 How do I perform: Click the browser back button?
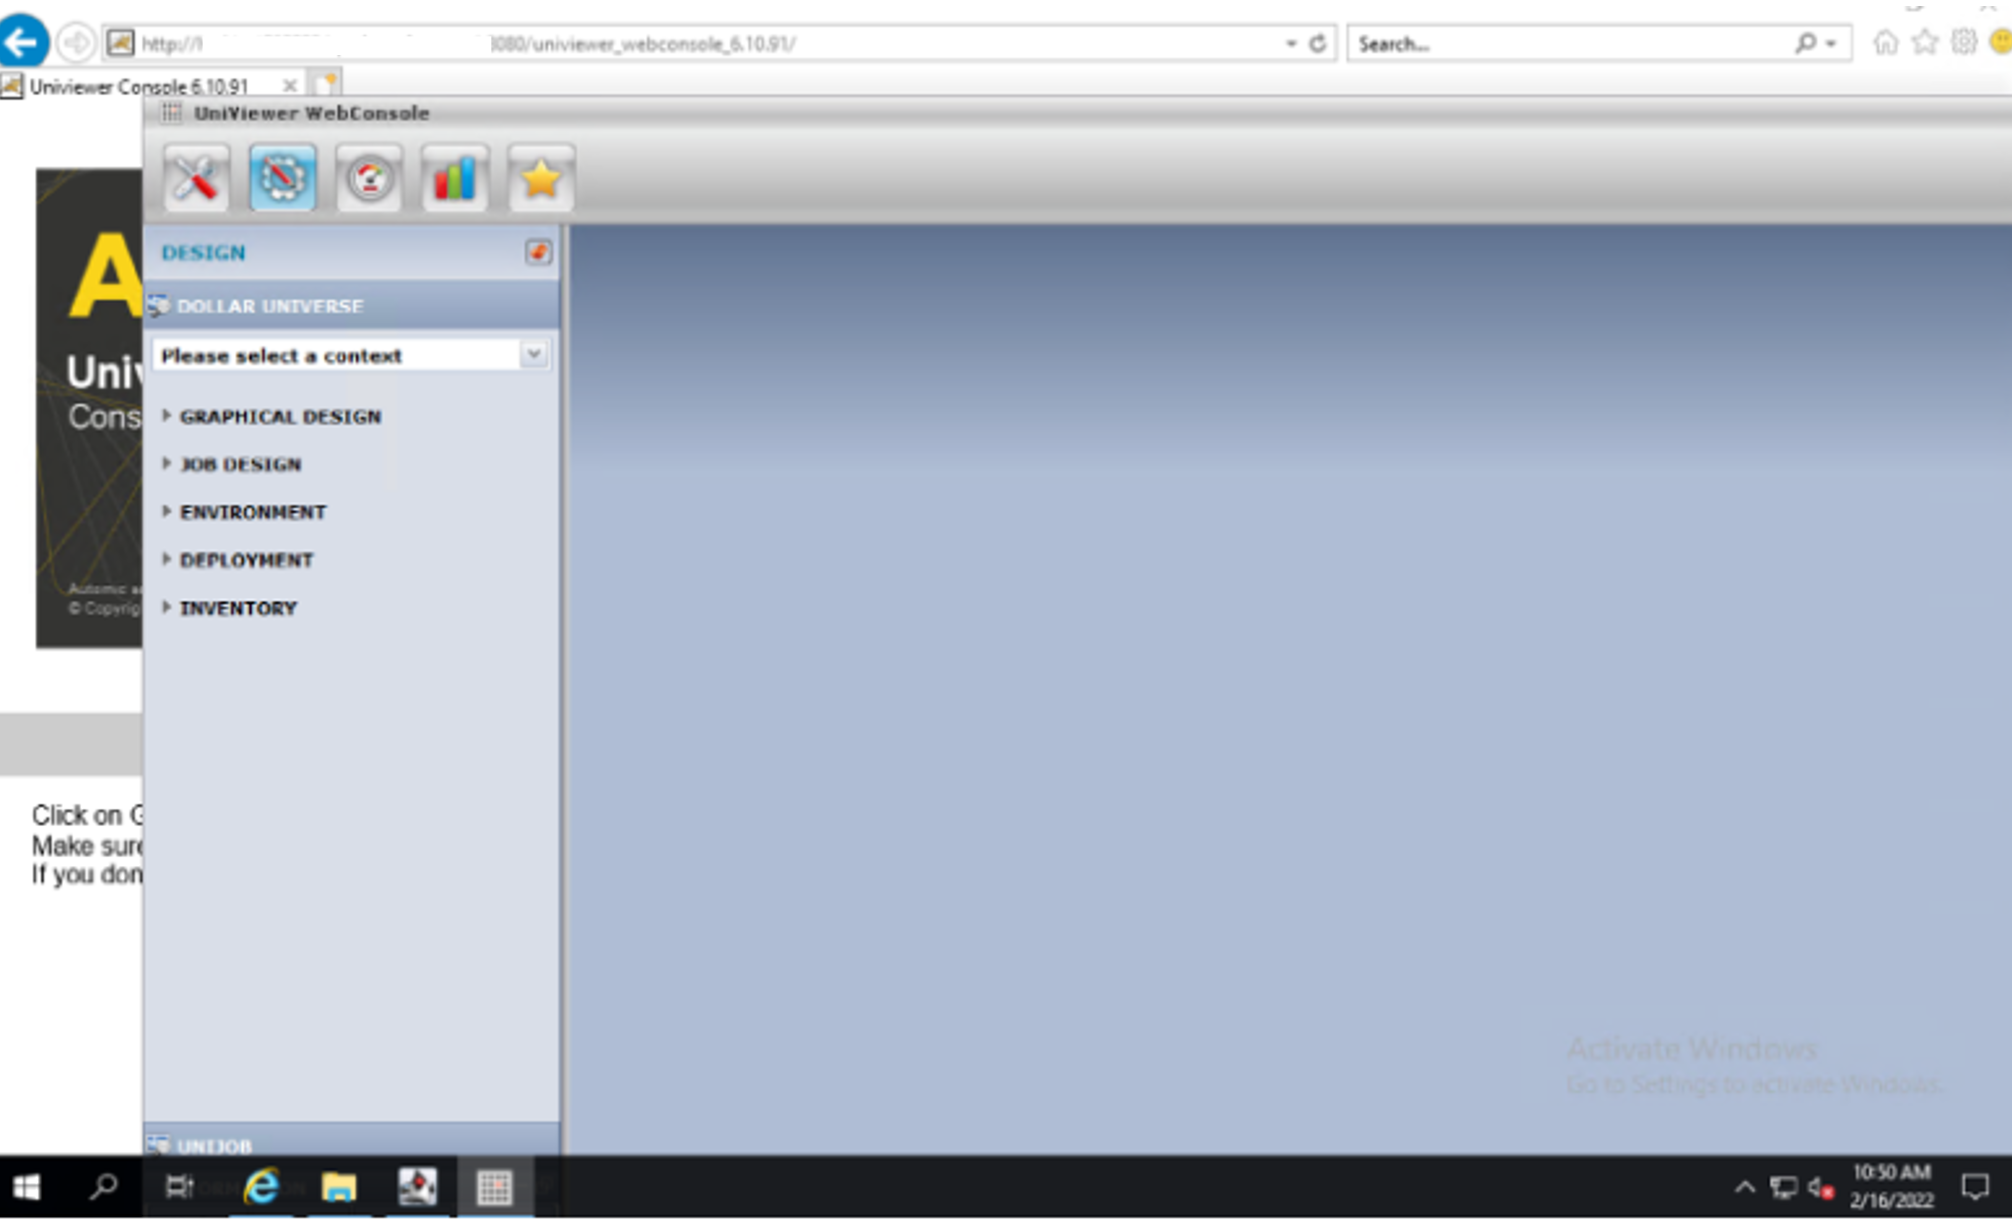(x=24, y=42)
